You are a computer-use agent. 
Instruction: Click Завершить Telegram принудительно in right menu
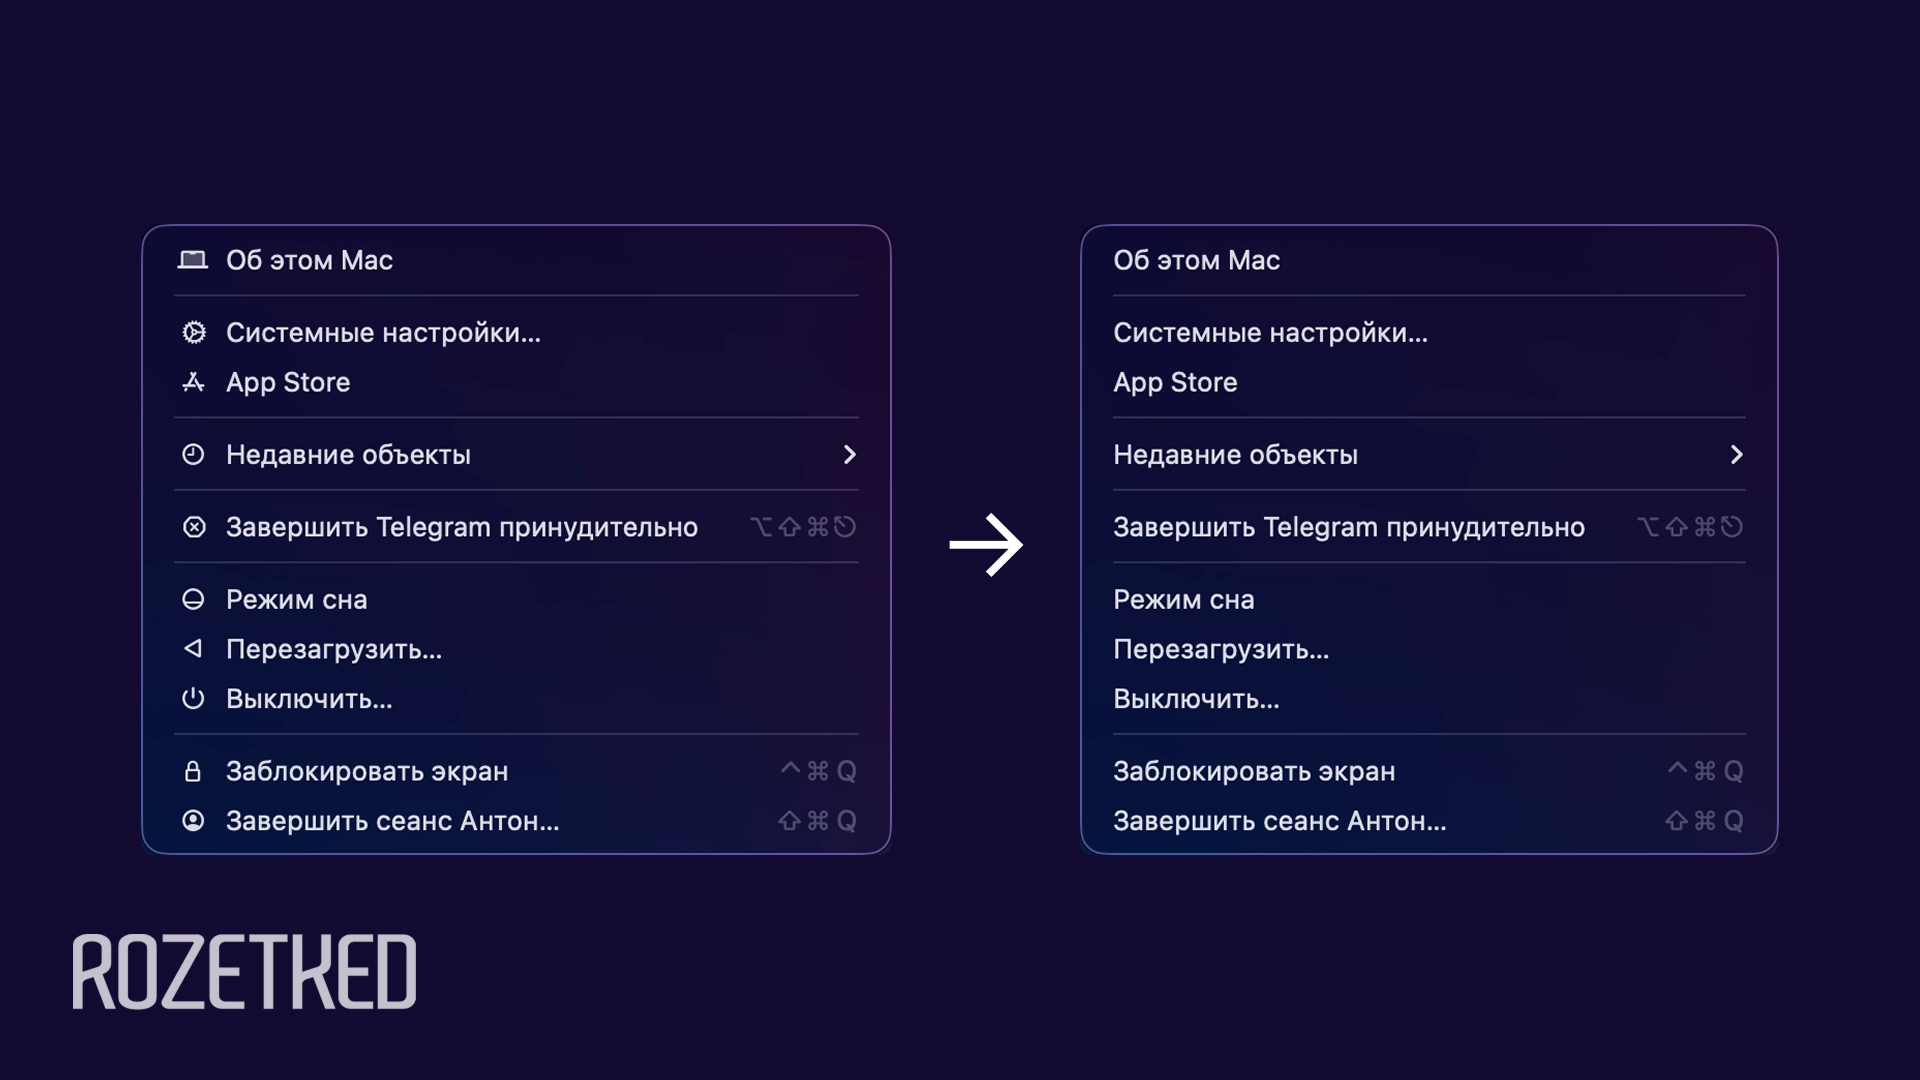(x=1349, y=527)
